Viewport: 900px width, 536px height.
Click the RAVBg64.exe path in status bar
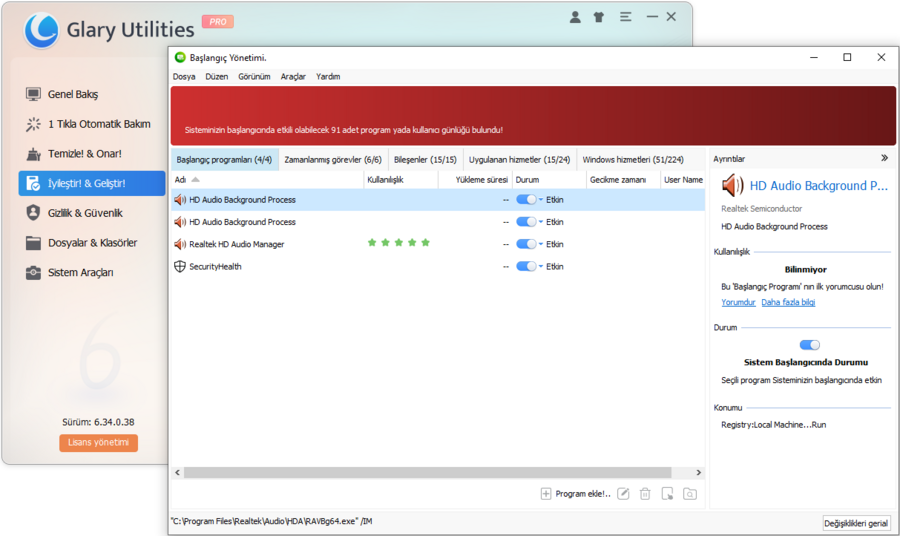tap(271, 521)
